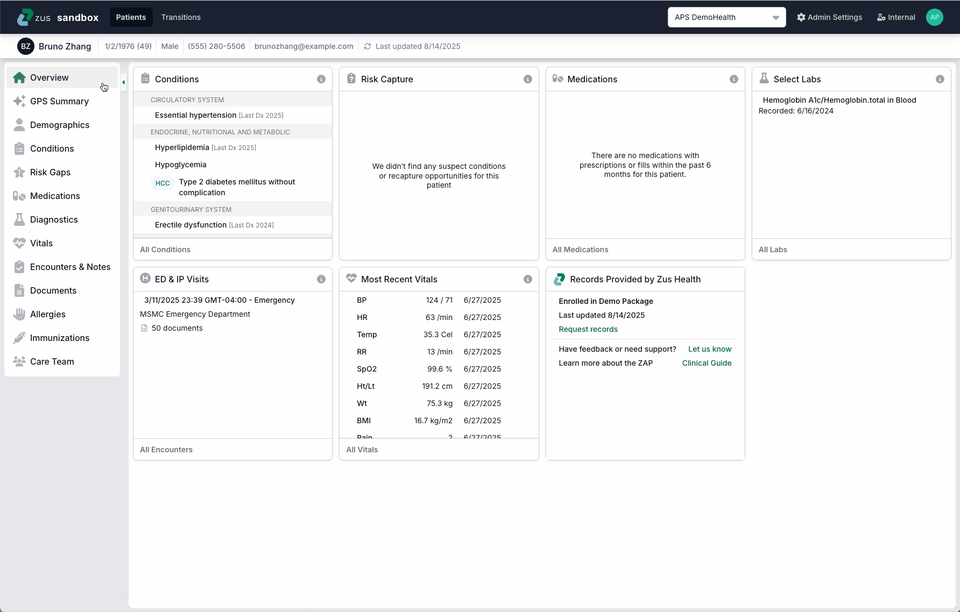
Task: Open Admin Settings gear
Action: click(801, 17)
